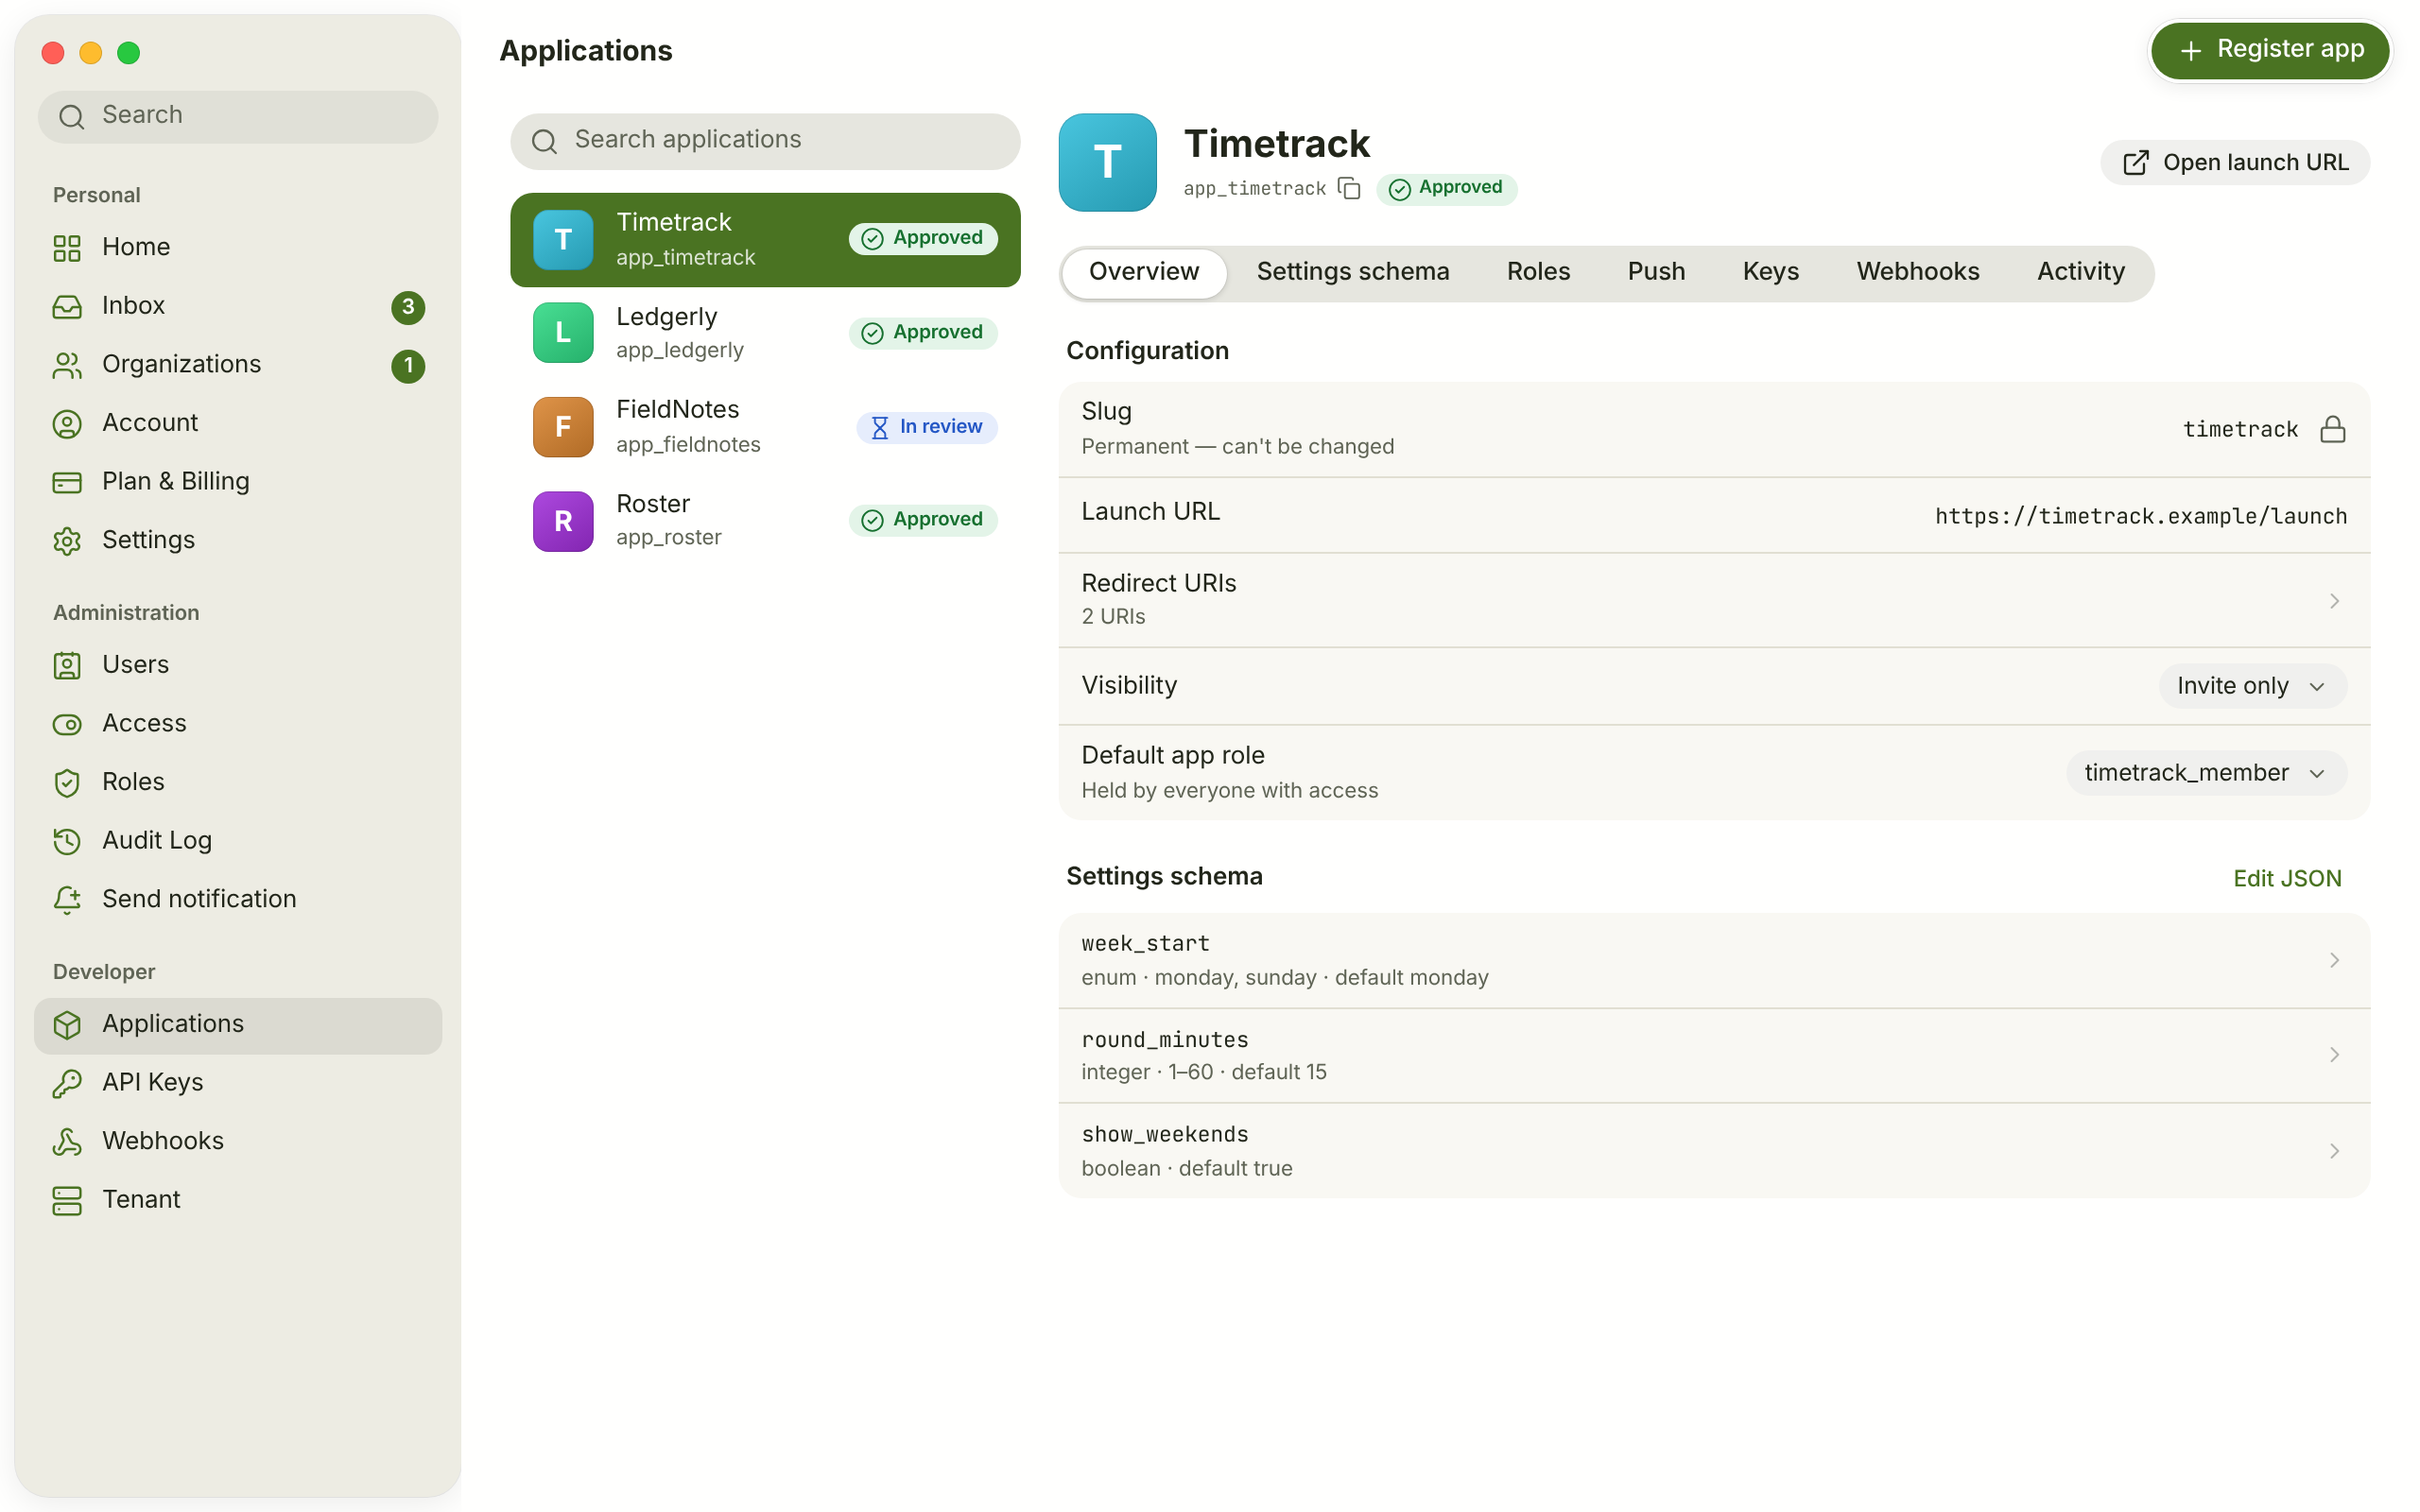This screenshot has width=2420, height=1512.
Task: Select the Roster application
Action: [x=765, y=520]
